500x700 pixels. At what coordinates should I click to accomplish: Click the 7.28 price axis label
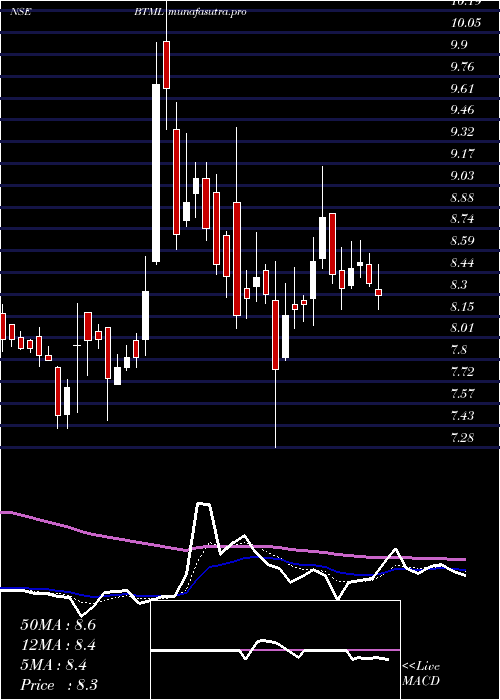(x=463, y=438)
